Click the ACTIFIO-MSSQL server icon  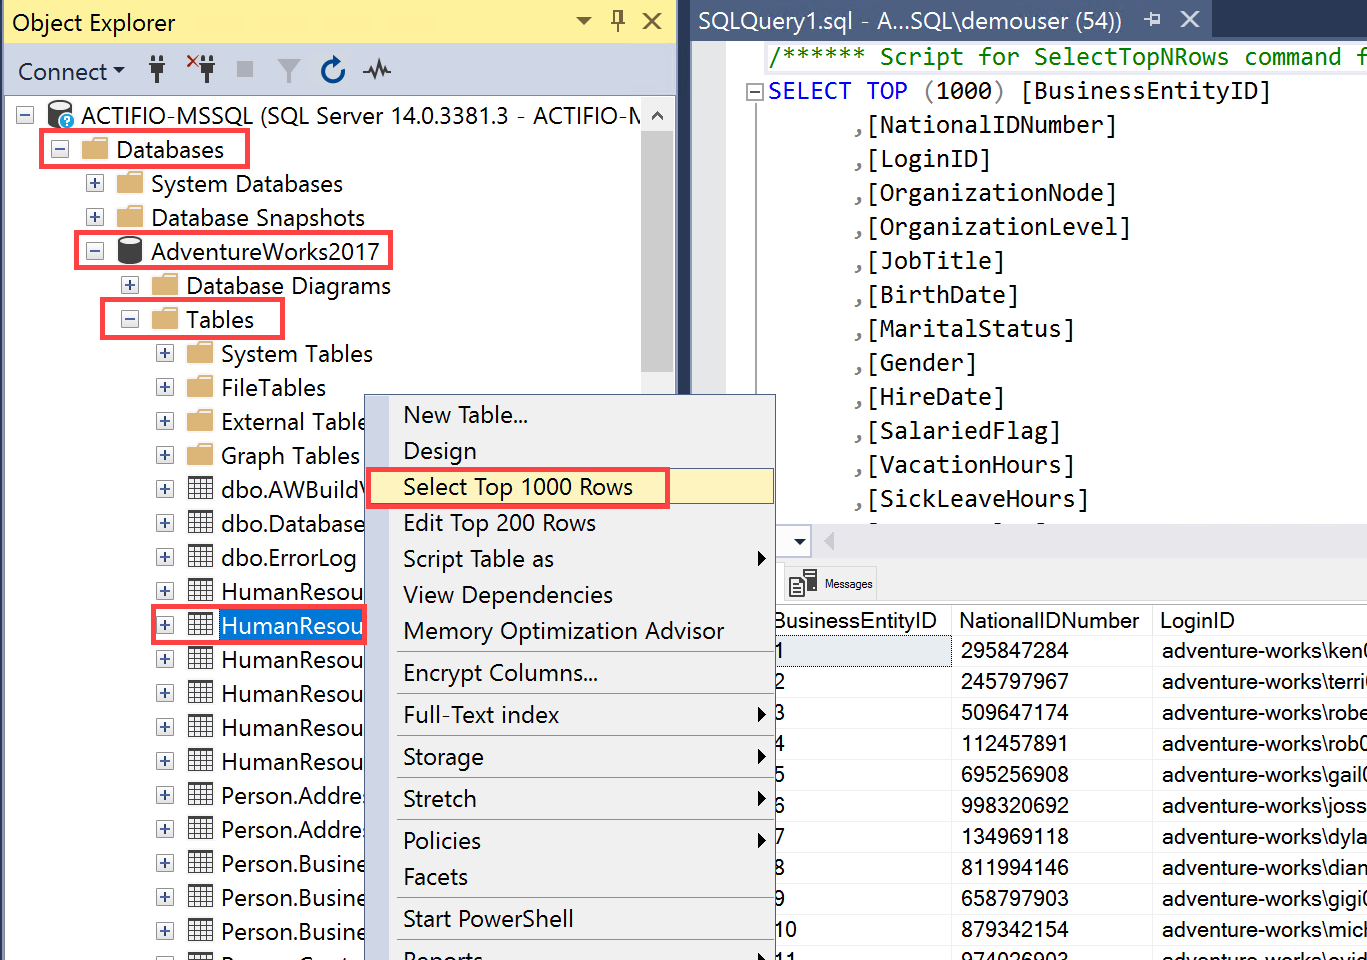point(60,115)
